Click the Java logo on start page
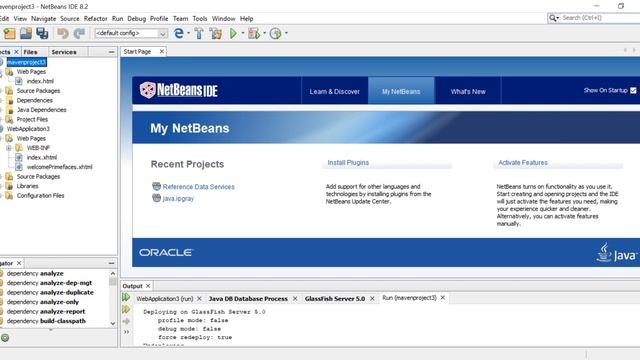This screenshot has width=640, height=360. tap(616, 253)
